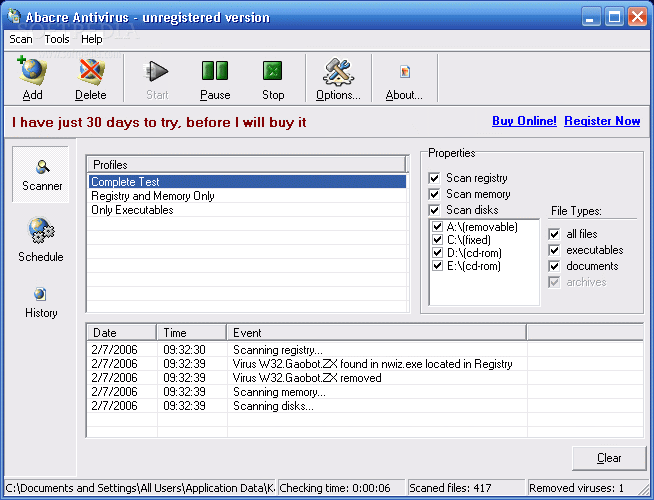Click the Checking time status bar entry
This screenshot has width=654, height=500.
click(x=341, y=488)
